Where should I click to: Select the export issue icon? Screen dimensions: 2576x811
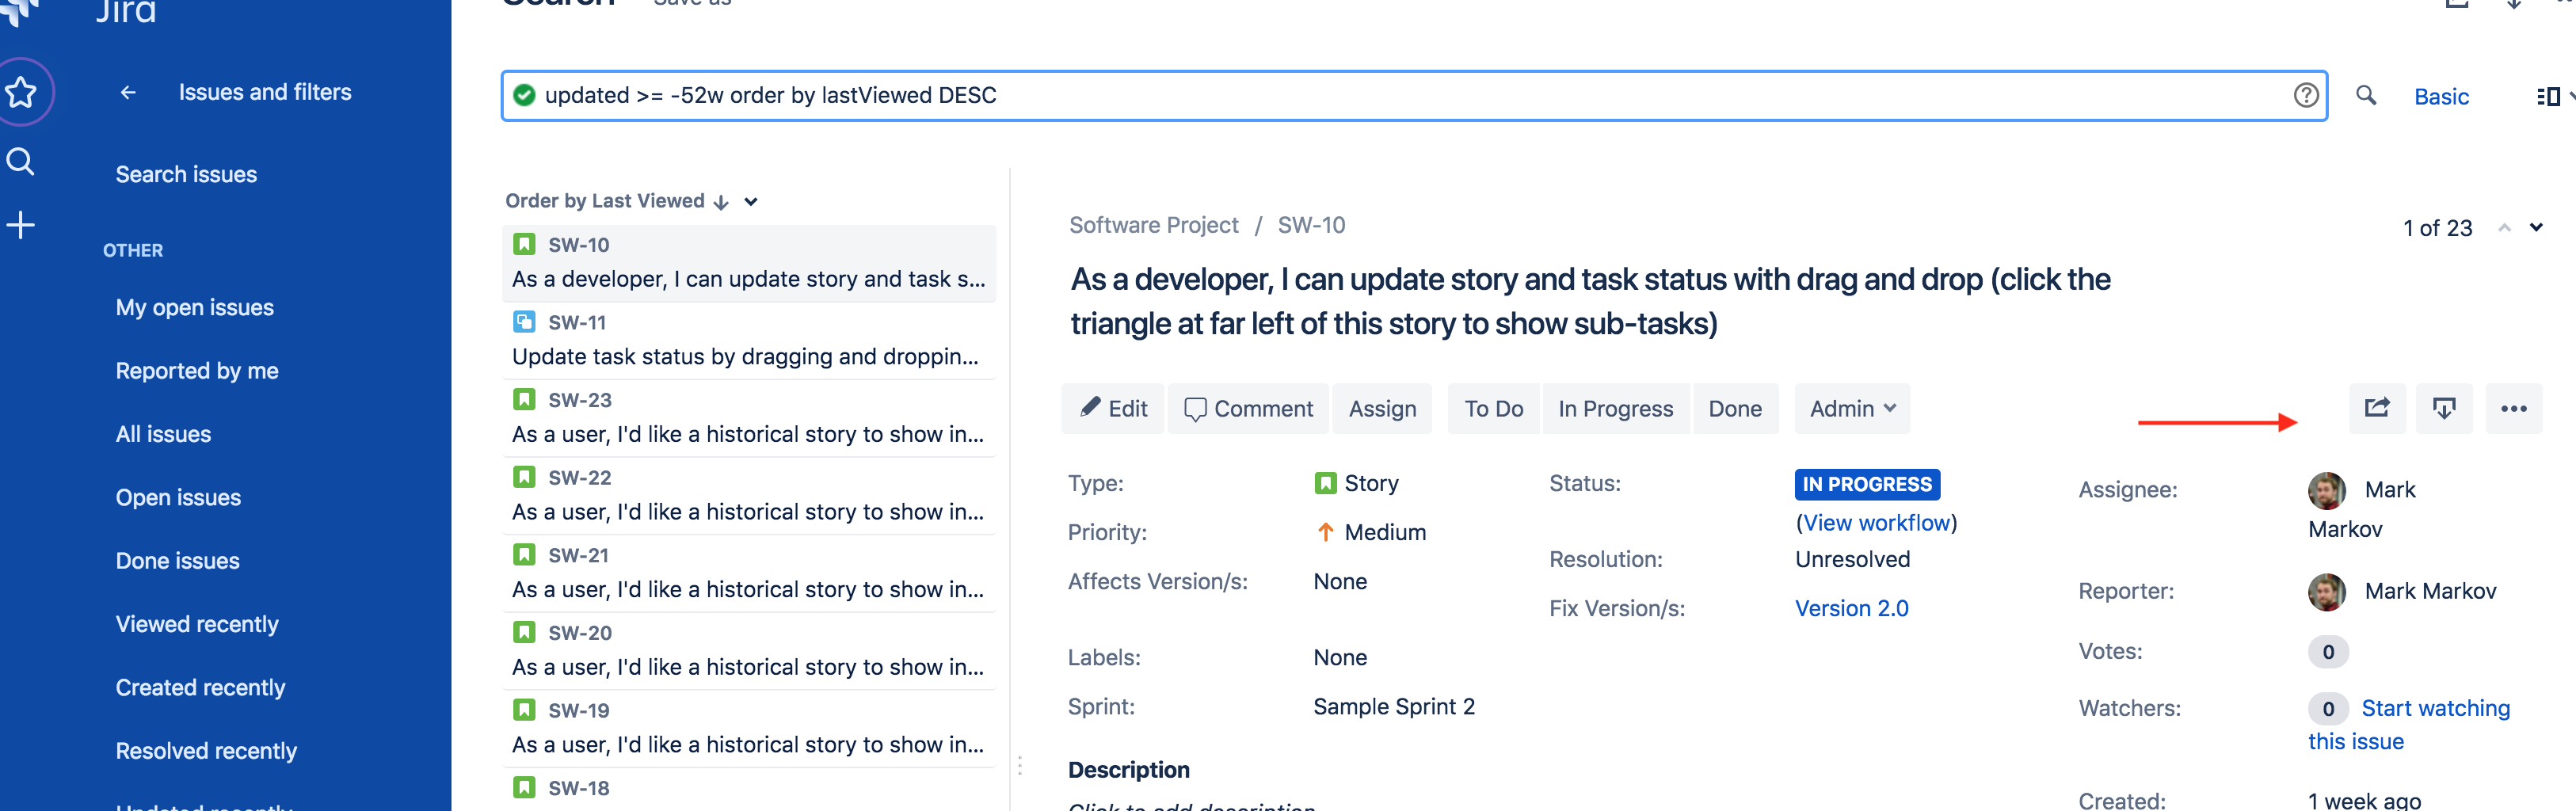point(2444,408)
